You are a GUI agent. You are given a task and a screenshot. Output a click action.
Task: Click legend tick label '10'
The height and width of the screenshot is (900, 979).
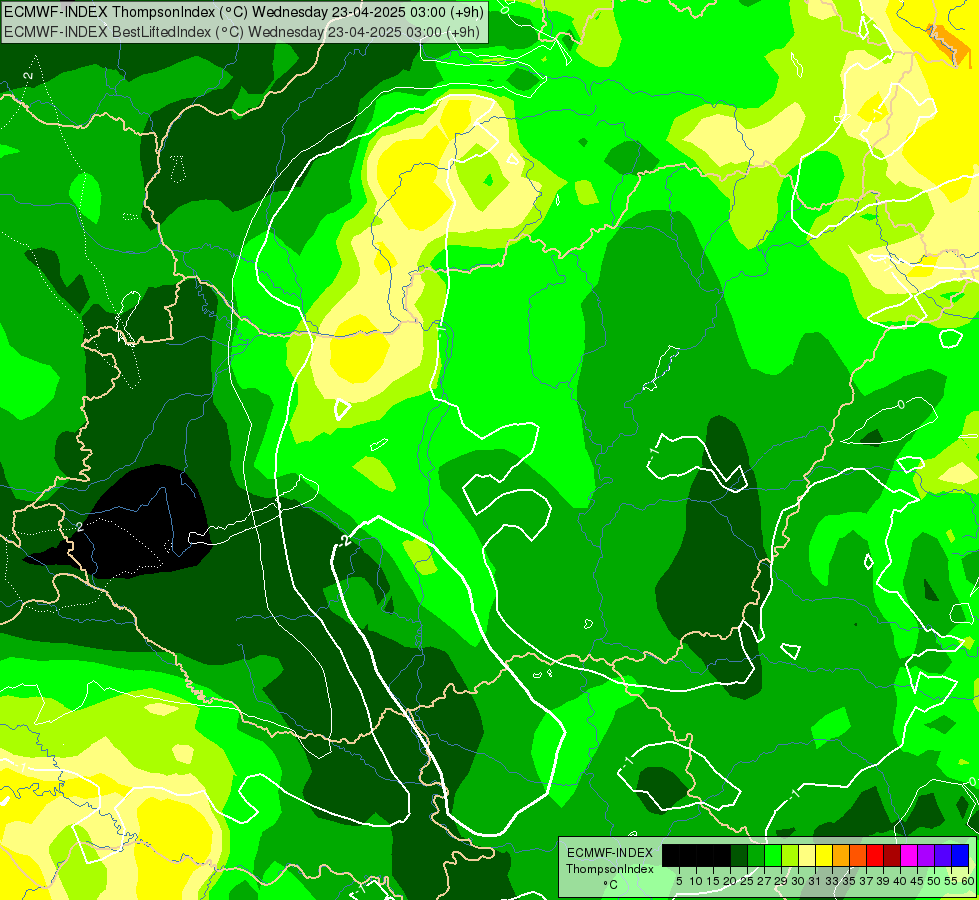[696, 881]
